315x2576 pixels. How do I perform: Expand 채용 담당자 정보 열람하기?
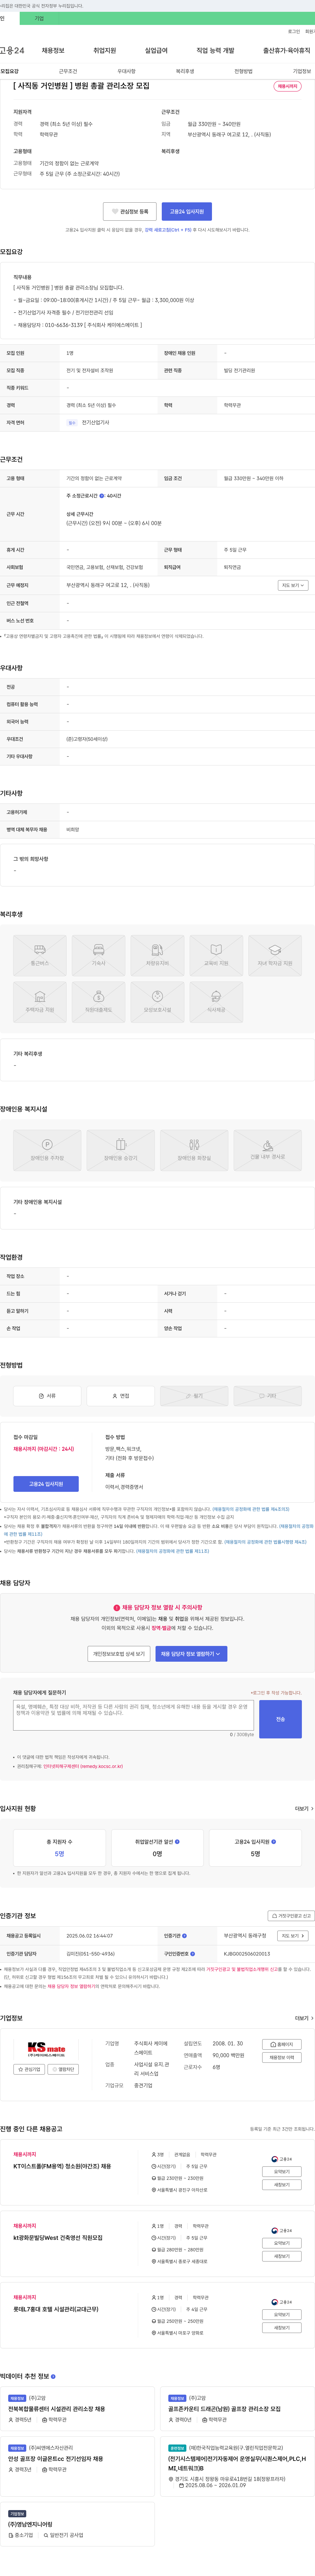point(191,1654)
